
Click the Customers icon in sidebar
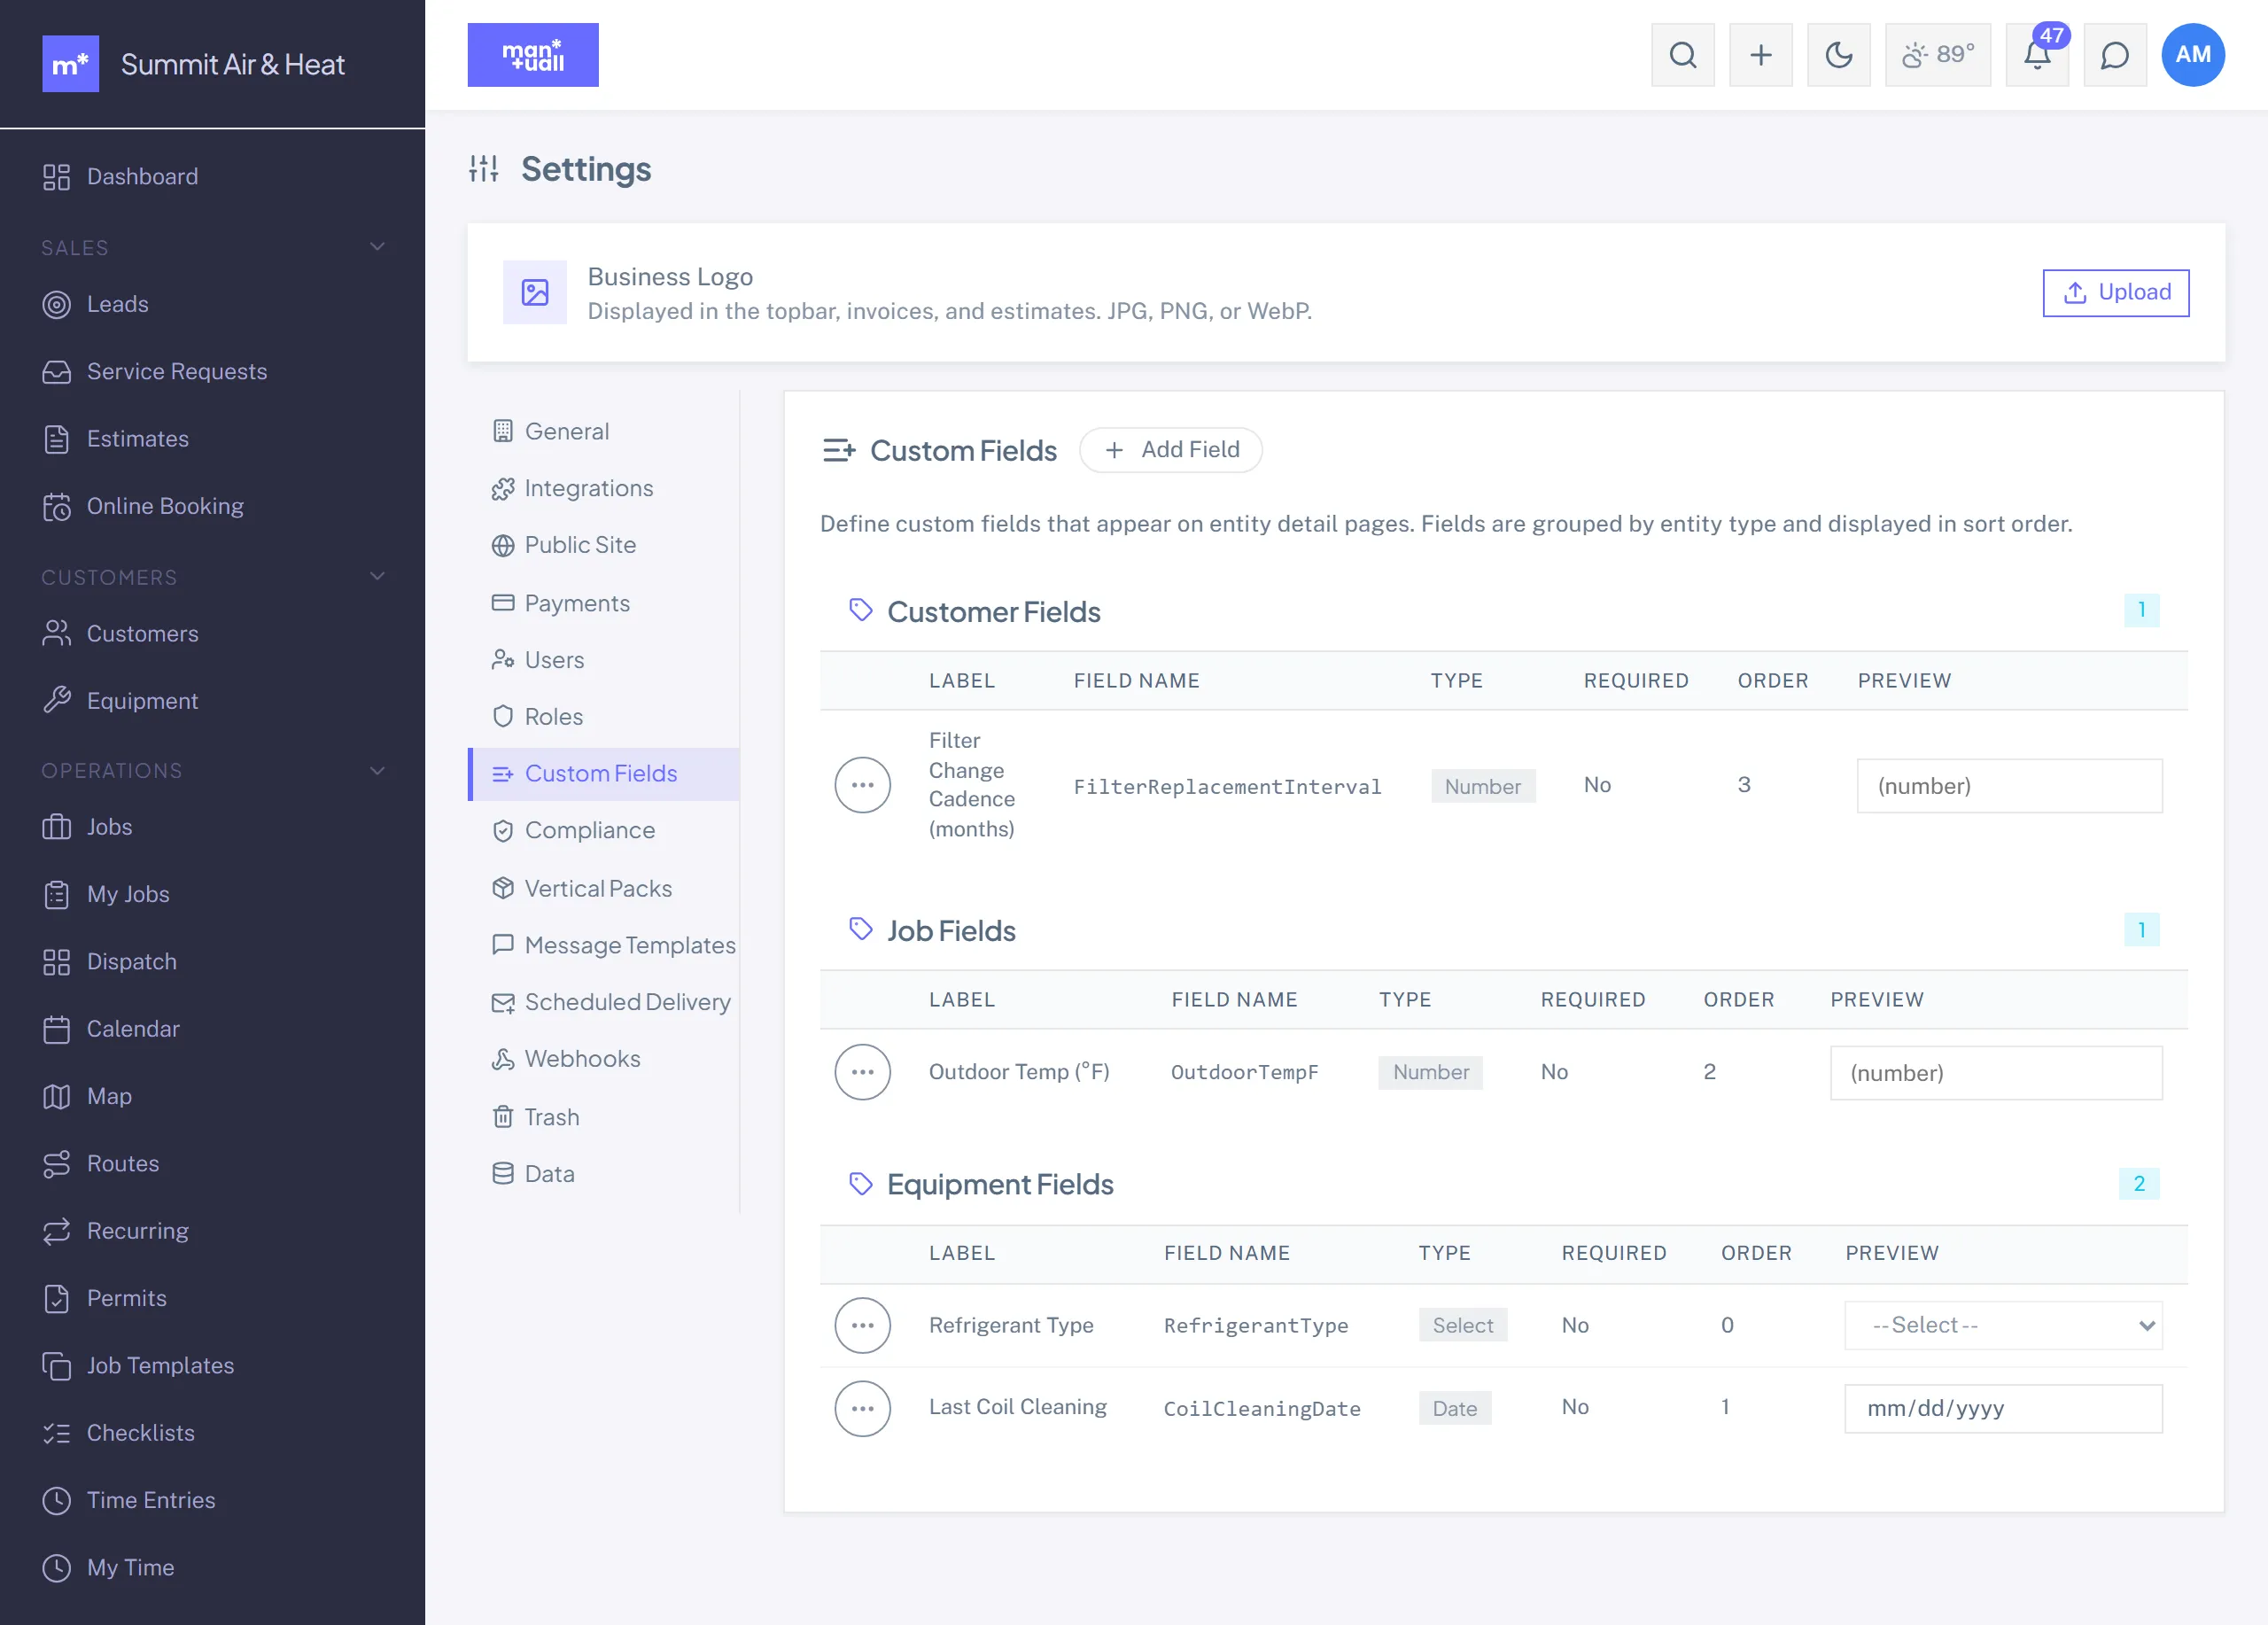click(57, 634)
